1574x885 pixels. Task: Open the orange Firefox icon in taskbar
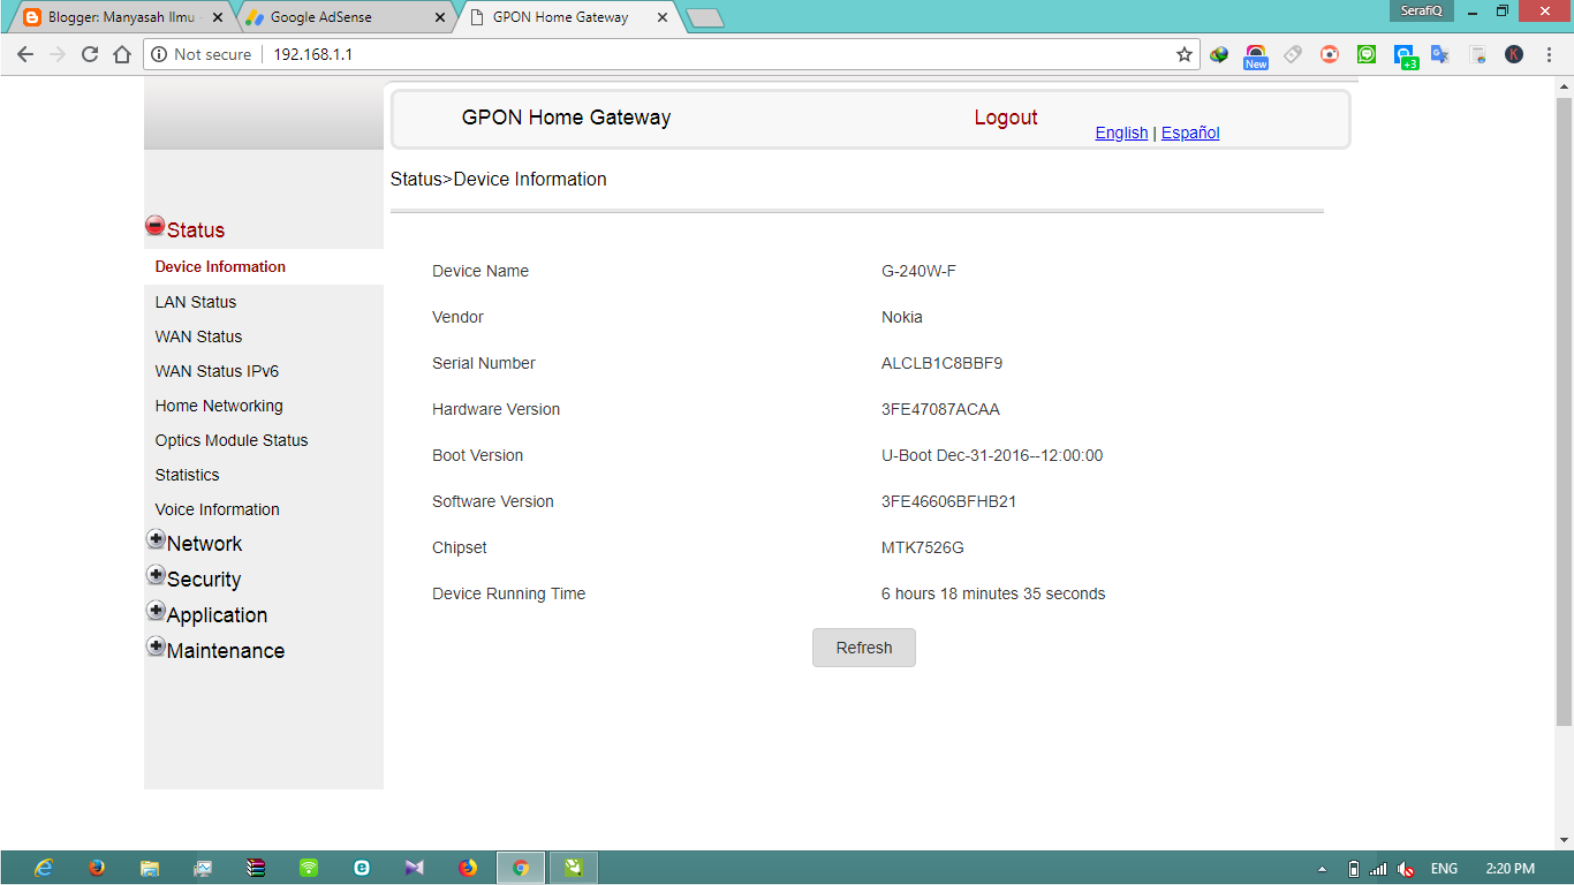(x=467, y=868)
